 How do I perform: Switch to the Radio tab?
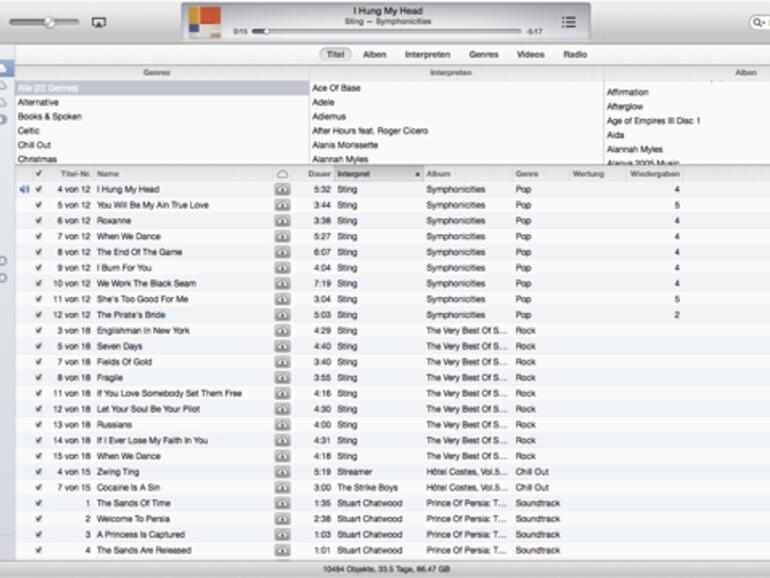point(575,55)
